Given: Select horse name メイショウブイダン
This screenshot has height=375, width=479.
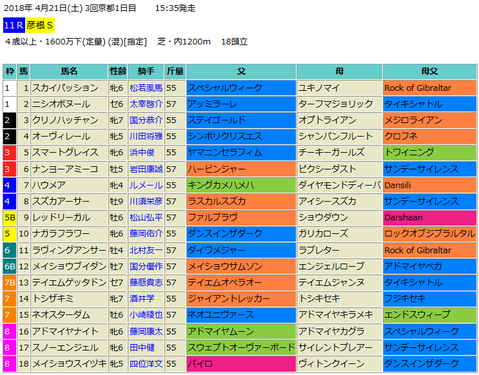Looking at the screenshot, I should point(69,266).
